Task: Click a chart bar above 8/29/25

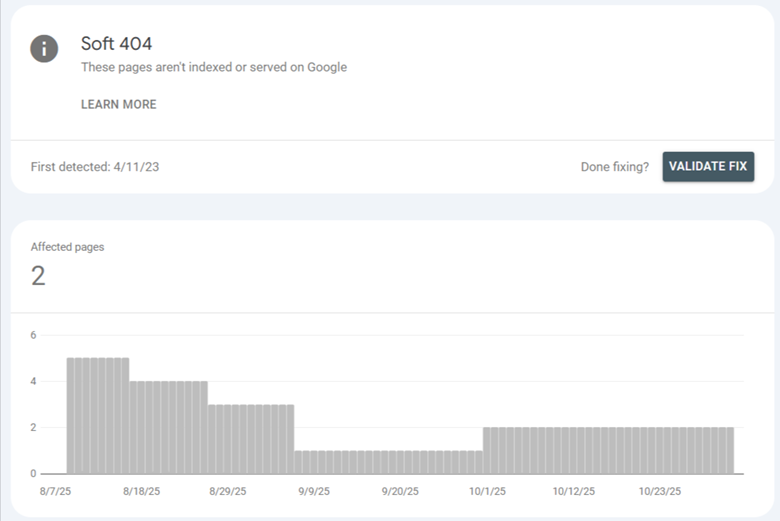Action: coord(229,438)
